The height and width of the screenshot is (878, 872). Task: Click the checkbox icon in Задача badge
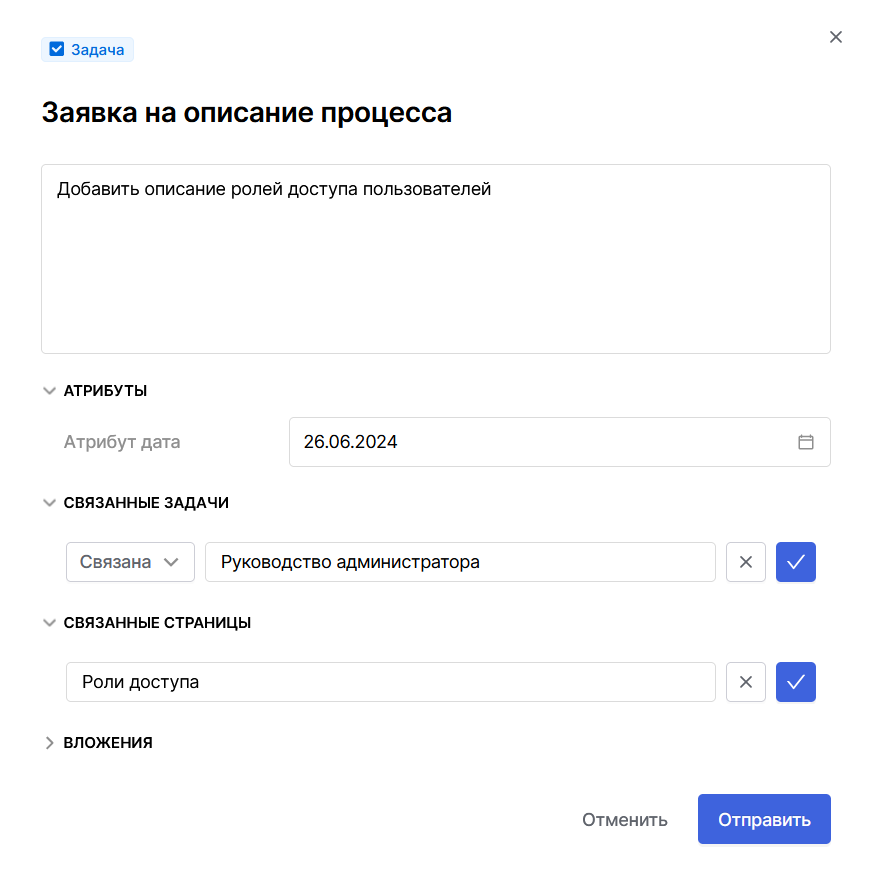(x=57, y=48)
